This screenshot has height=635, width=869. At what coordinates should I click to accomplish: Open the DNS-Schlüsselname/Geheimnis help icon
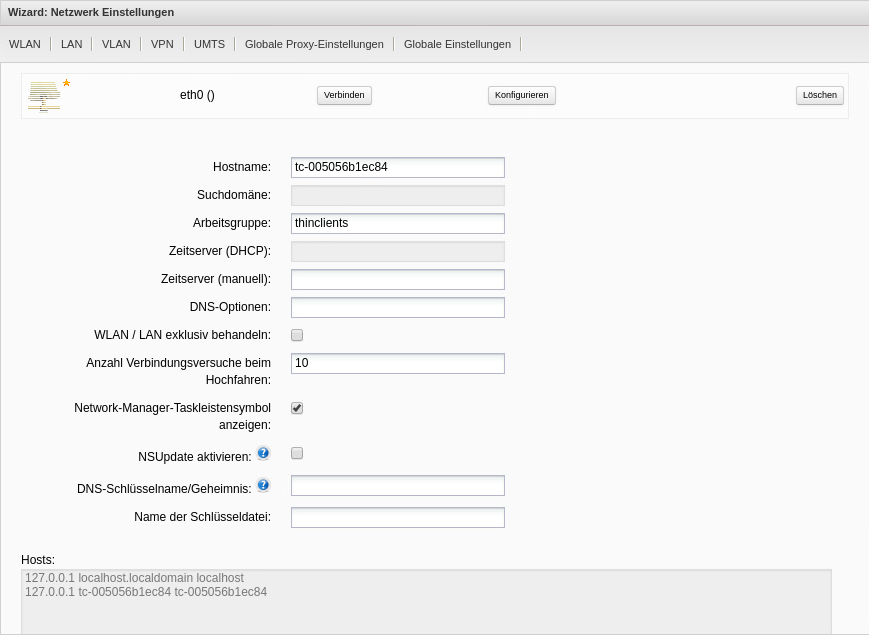tap(263, 485)
